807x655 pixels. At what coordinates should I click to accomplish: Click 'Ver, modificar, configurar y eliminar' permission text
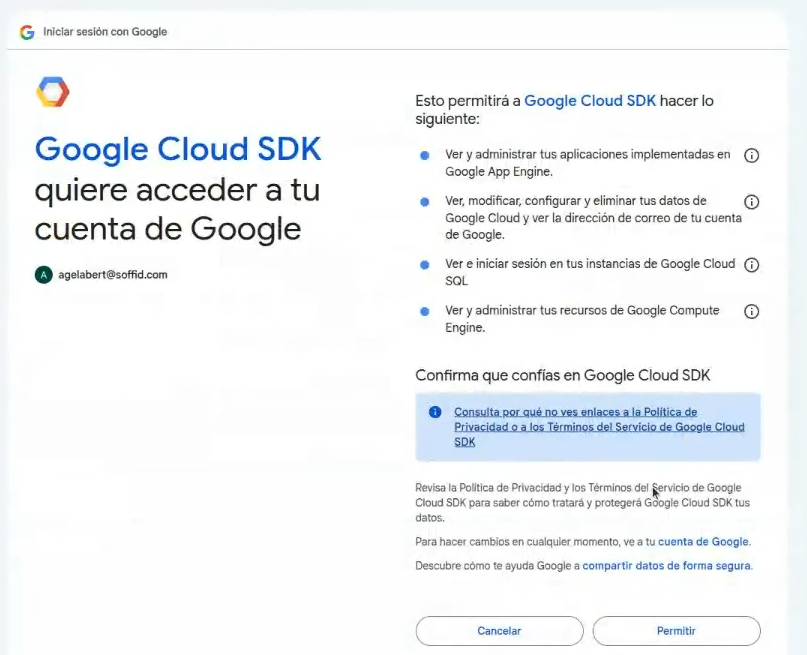pyautogui.click(x=593, y=218)
